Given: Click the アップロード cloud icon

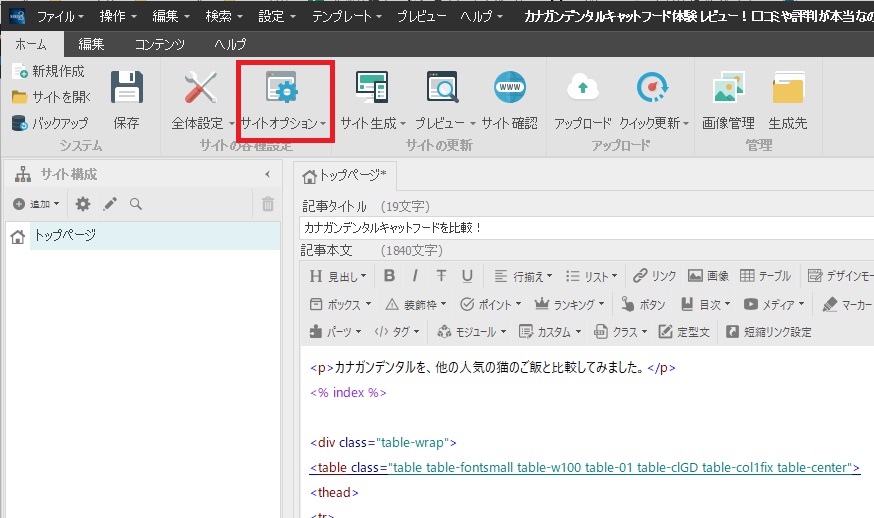Looking at the screenshot, I should click(x=582, y=87).
